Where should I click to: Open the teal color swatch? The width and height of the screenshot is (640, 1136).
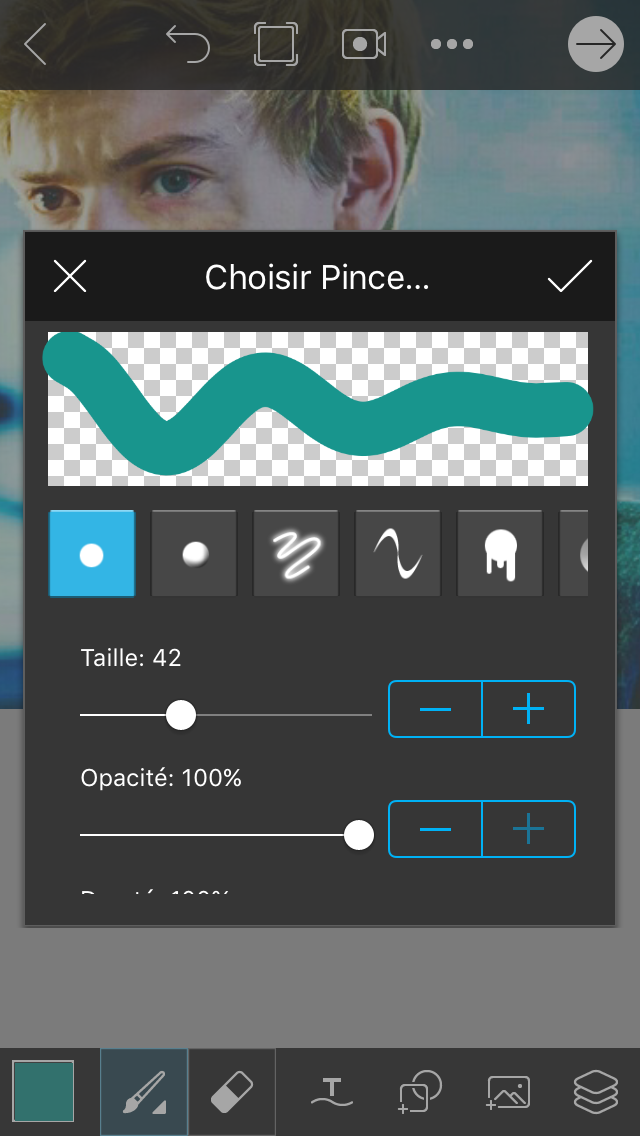coord(43,1092)
